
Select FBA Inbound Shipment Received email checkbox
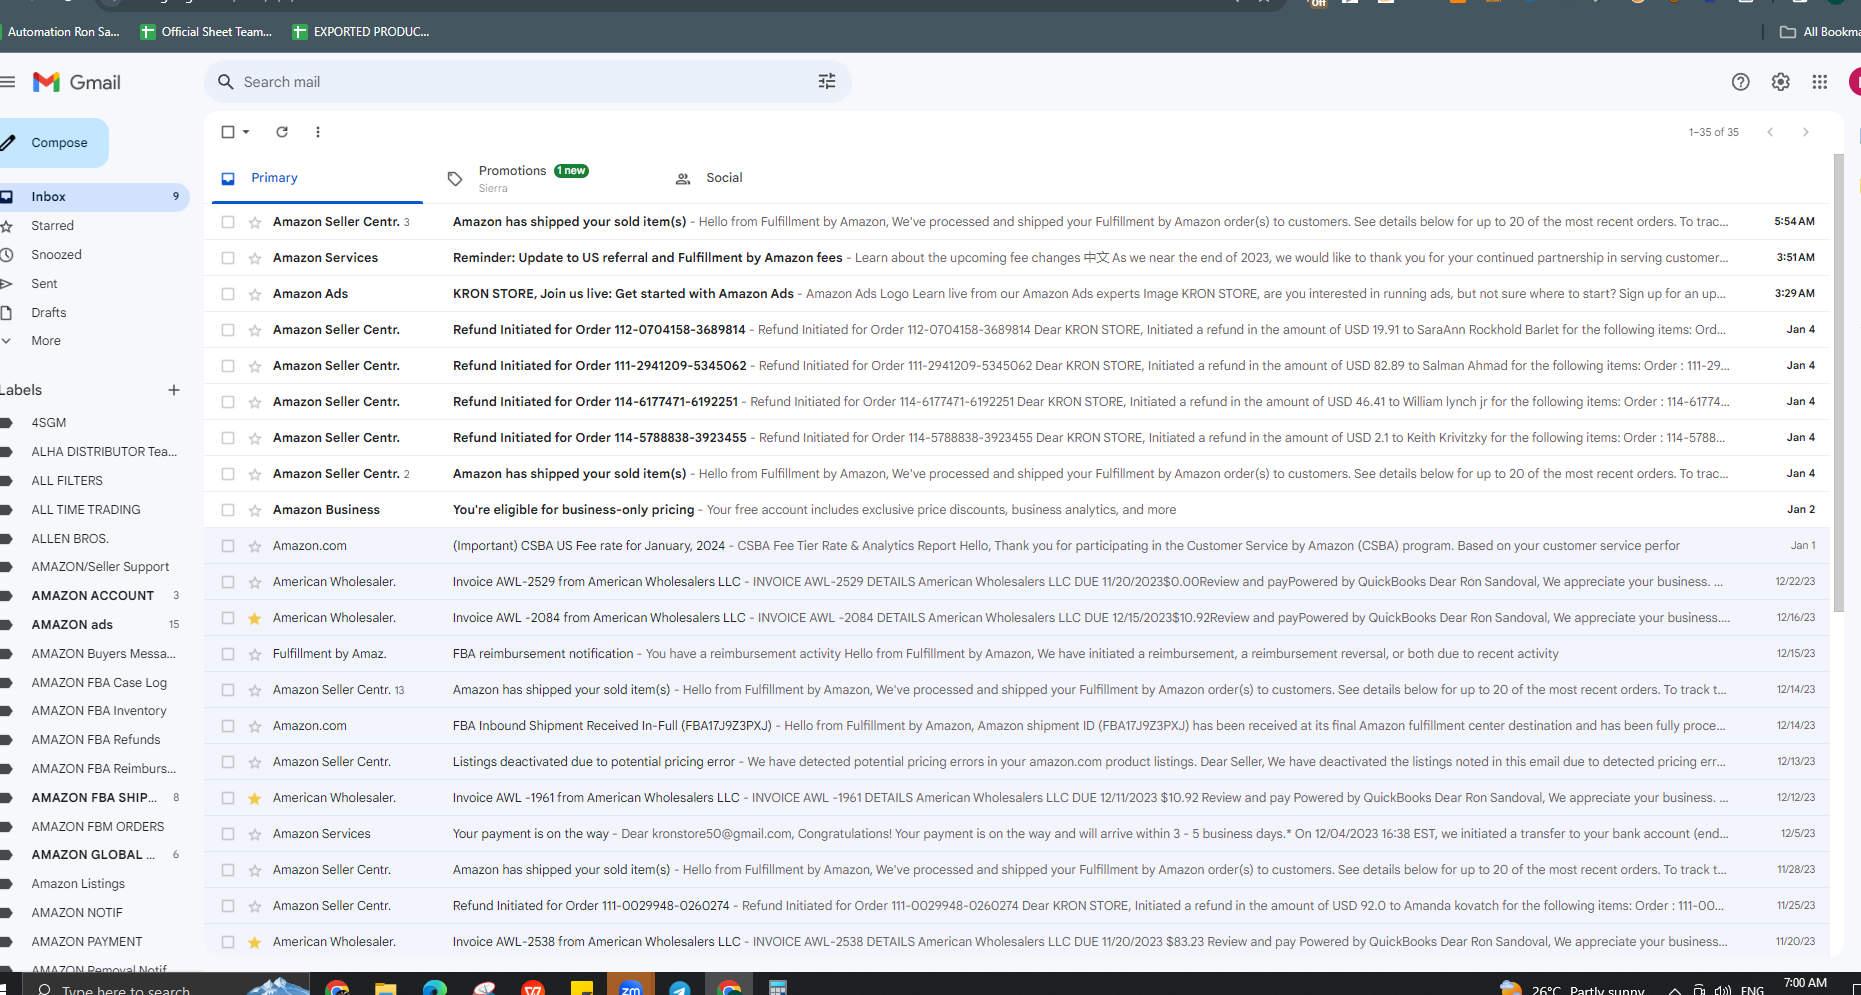(228, 726)
